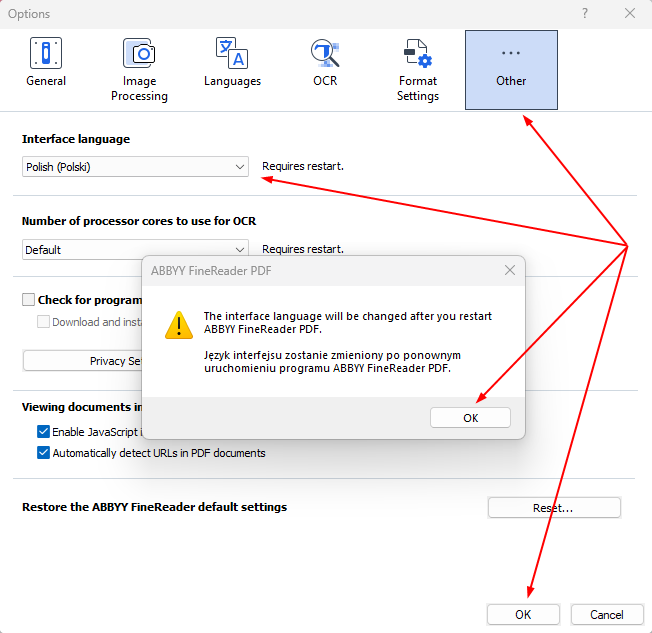Expand the processor cores Default dropdown
Screen dimensions: 652x633
[x=135, y=250]
